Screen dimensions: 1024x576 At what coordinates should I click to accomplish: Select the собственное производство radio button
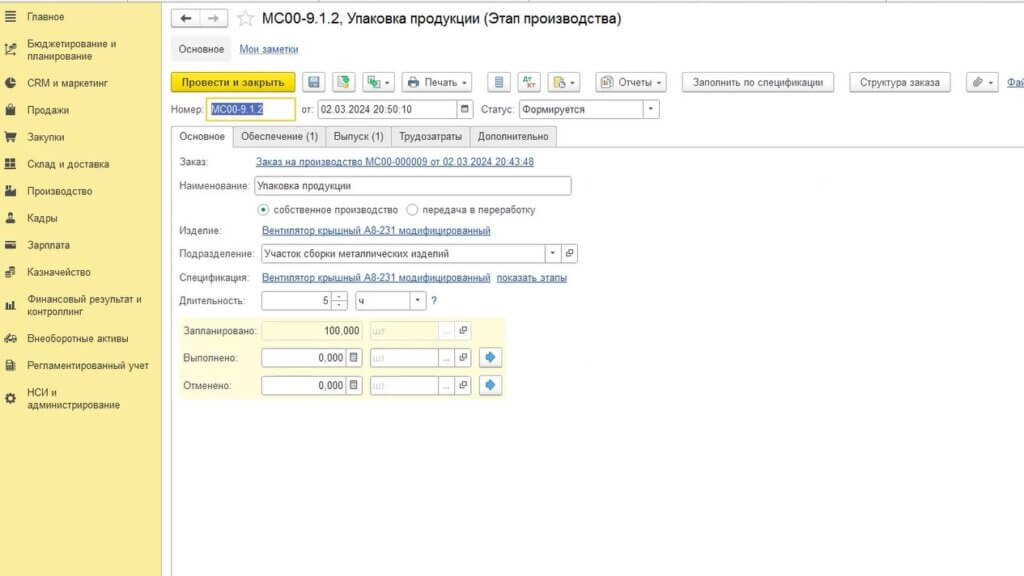click(262, 210)
